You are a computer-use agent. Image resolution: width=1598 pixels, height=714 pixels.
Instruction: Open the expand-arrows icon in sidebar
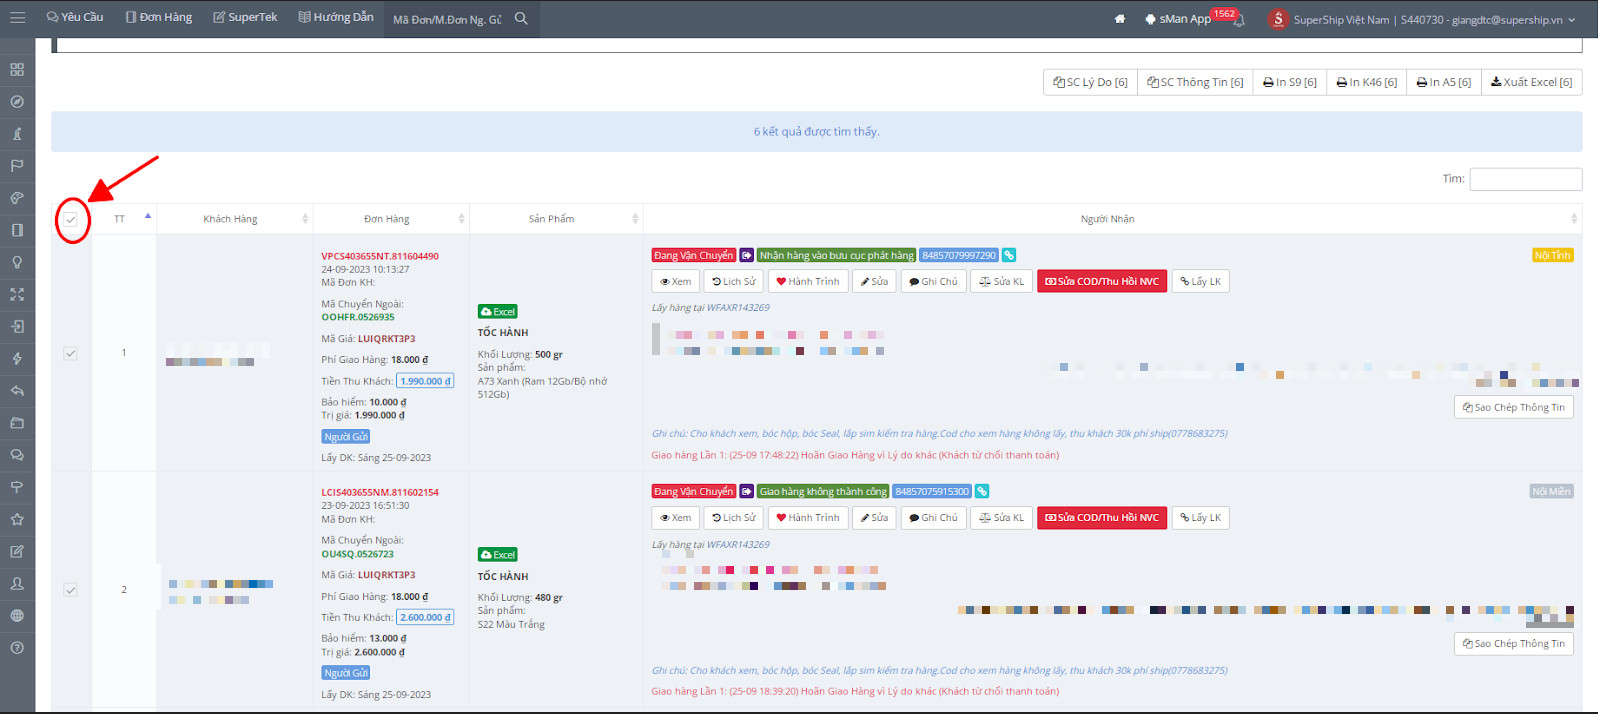(17, 294)
